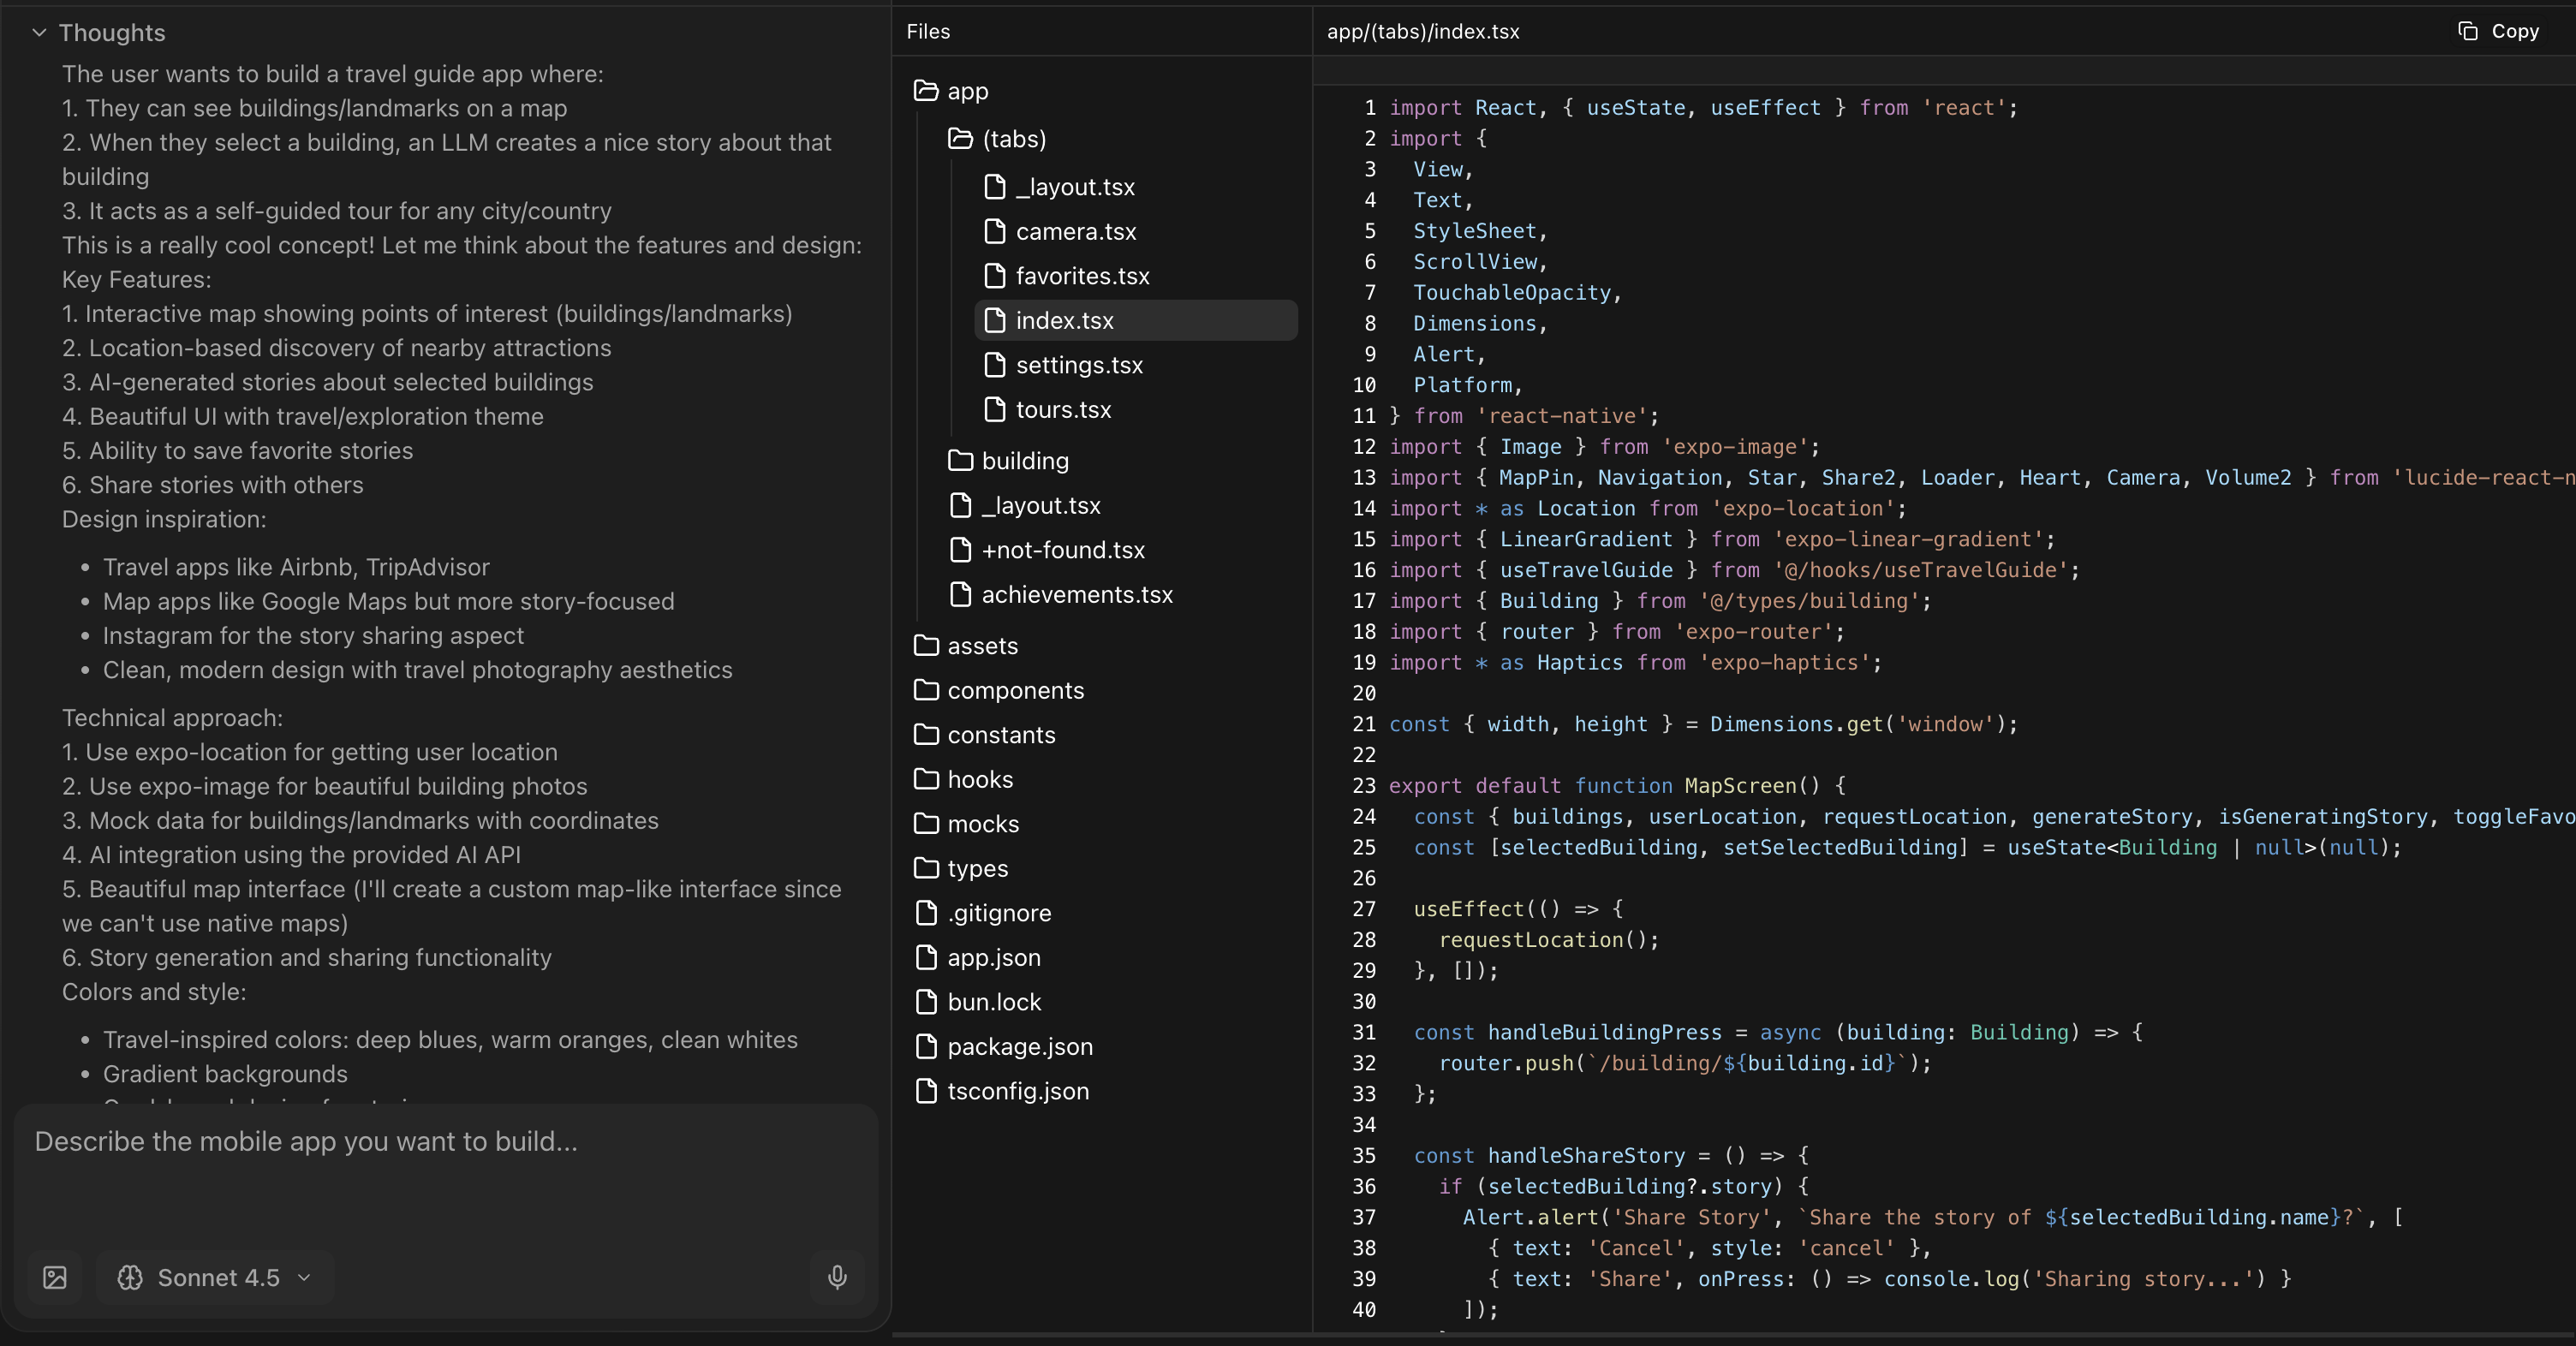
Task: Click the brain icon beside Sonnet 4.5
Action: pyautogui.click(x=130, y=1277)
